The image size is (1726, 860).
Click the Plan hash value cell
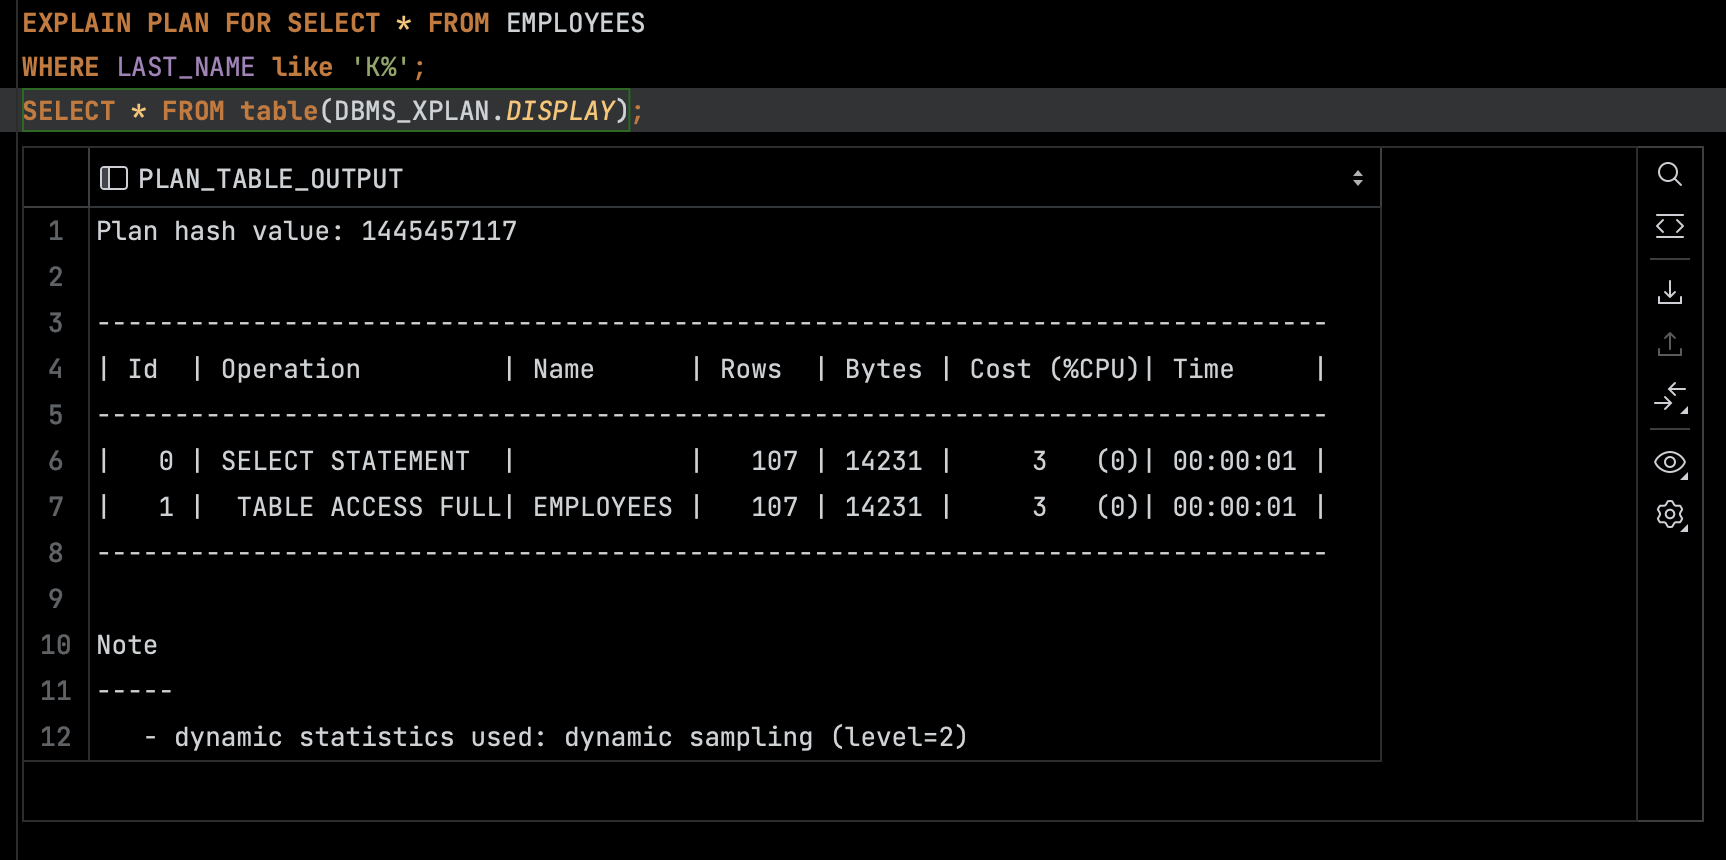(735, 231)
